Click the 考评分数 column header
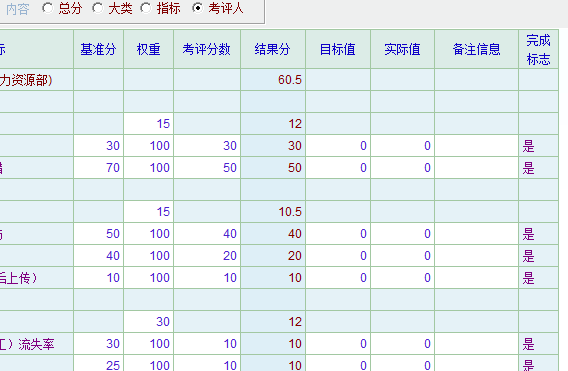The width and height of the screenshot is (568, 371). tap(207, 49)
